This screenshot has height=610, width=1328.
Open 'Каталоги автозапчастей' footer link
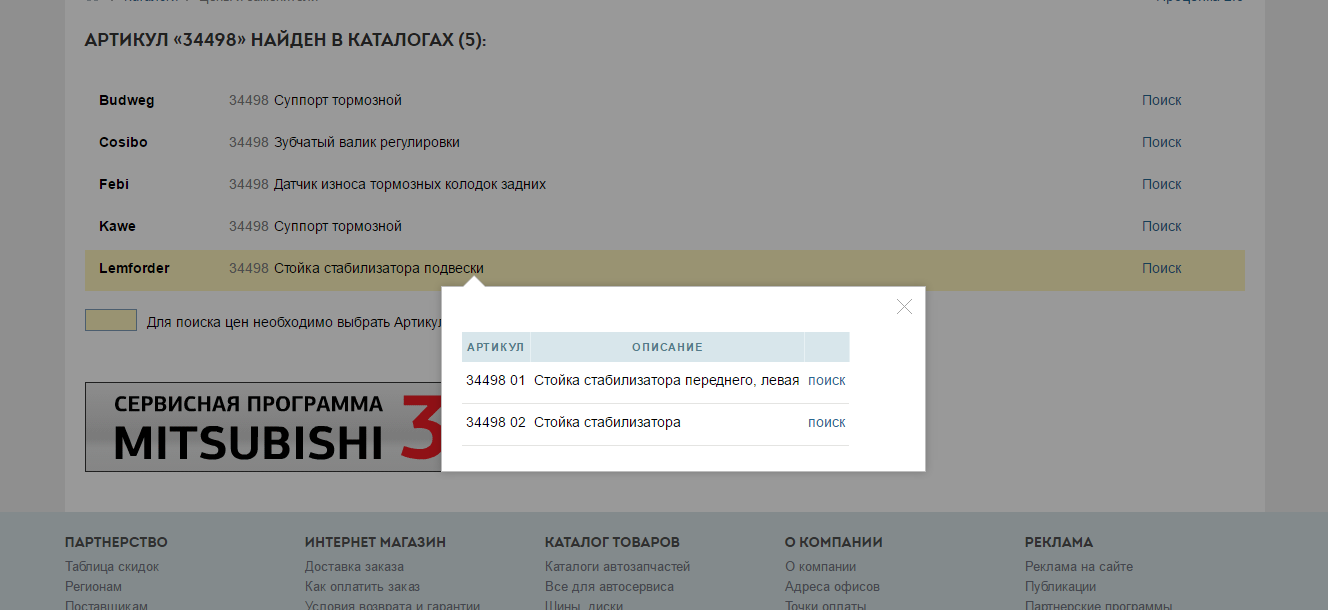(x=617, y=567)
